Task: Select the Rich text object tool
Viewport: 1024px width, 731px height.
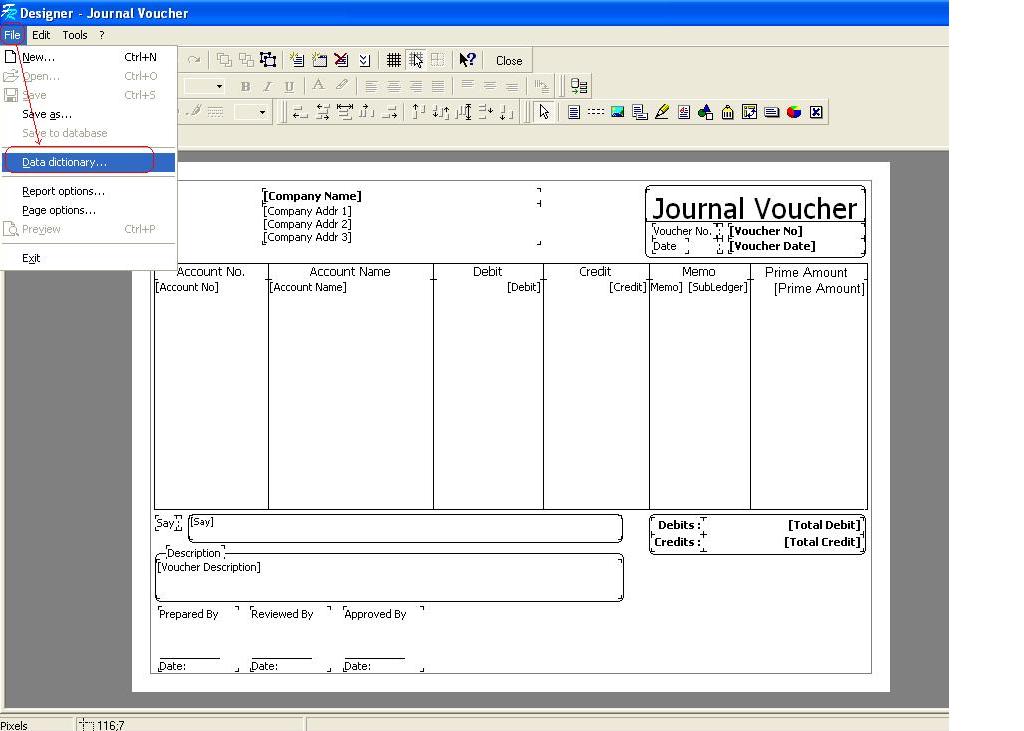Action: 684,112
